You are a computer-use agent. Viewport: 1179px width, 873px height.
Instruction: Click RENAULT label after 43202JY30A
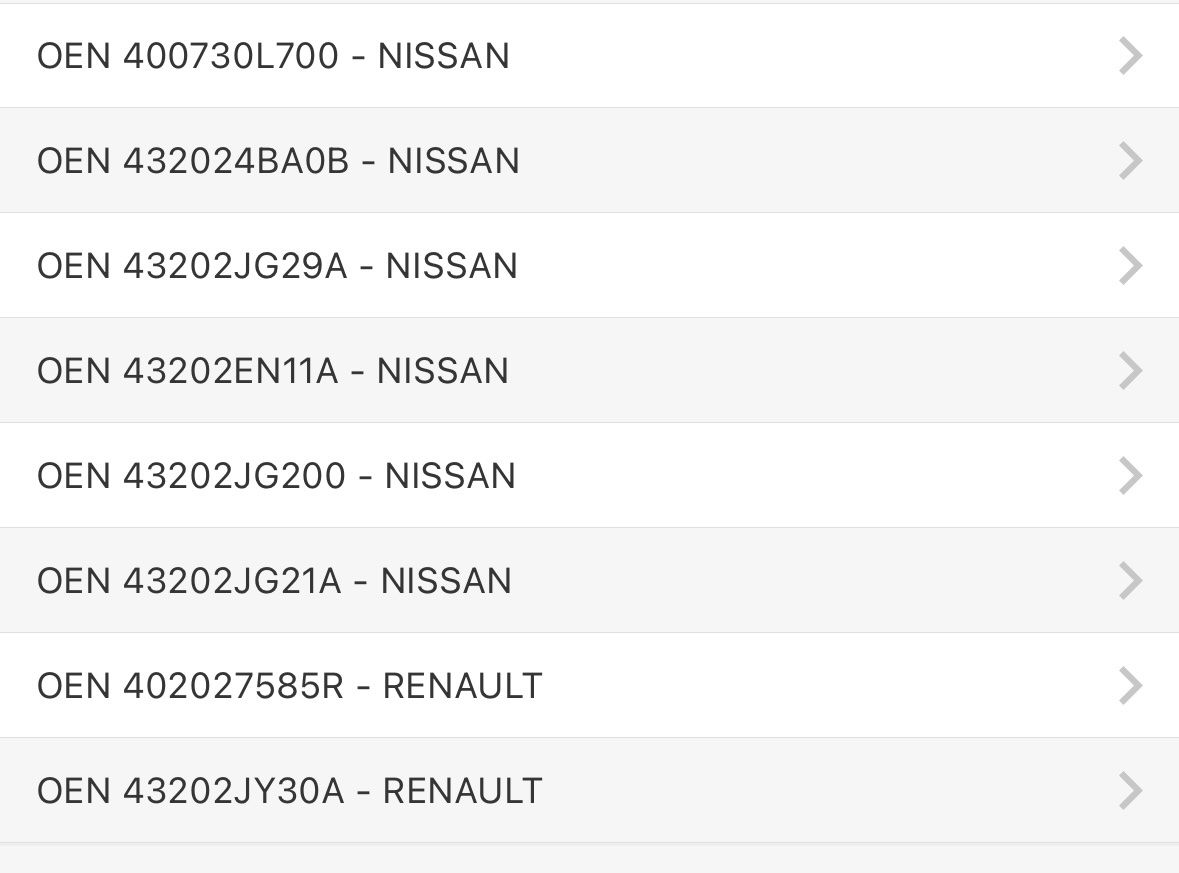(462, 791)
